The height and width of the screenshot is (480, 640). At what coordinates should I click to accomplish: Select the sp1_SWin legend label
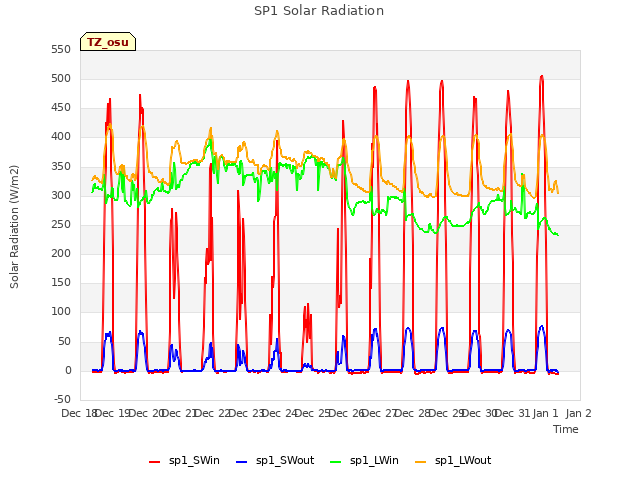(x=194, y=460)
